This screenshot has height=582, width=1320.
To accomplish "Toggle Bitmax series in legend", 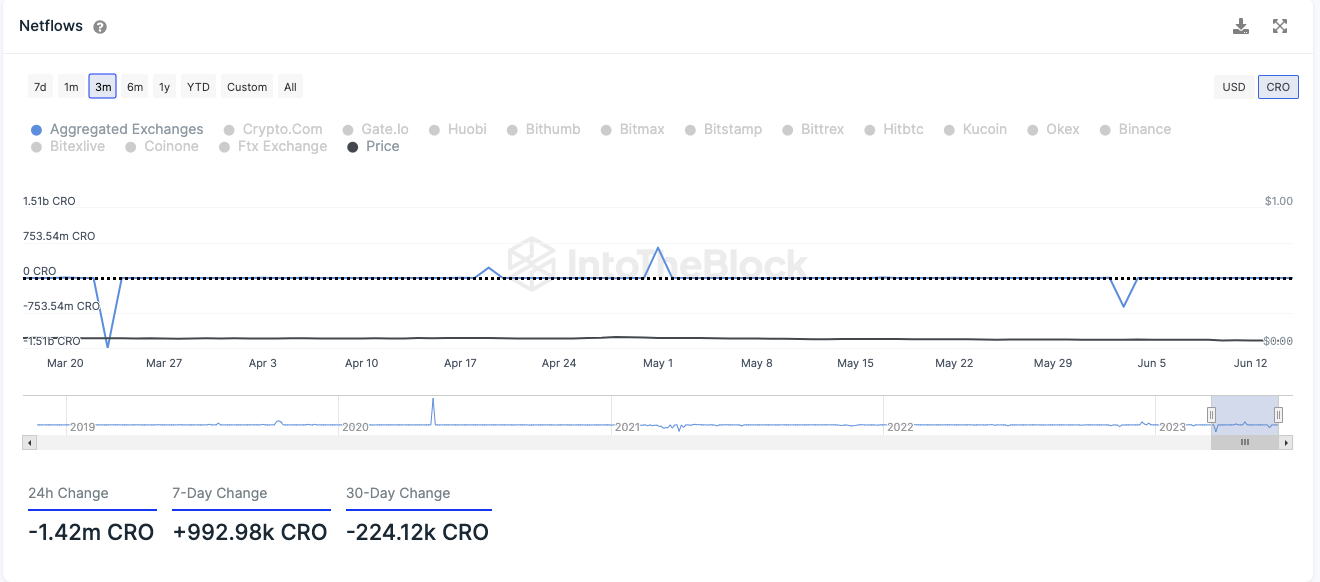I will click(632, 129).
